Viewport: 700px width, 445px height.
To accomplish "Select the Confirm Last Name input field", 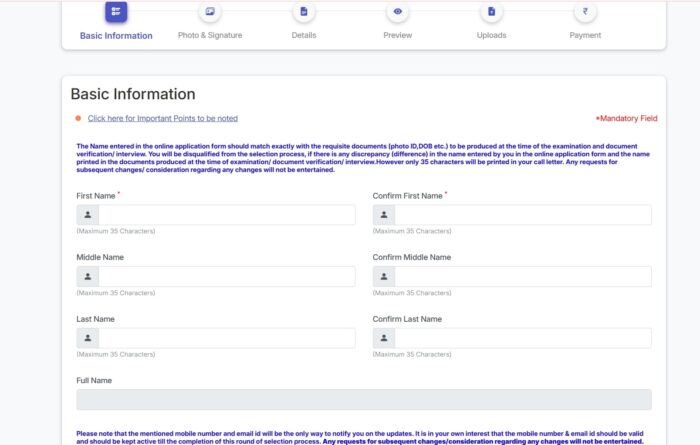I will tap(522, 338).
